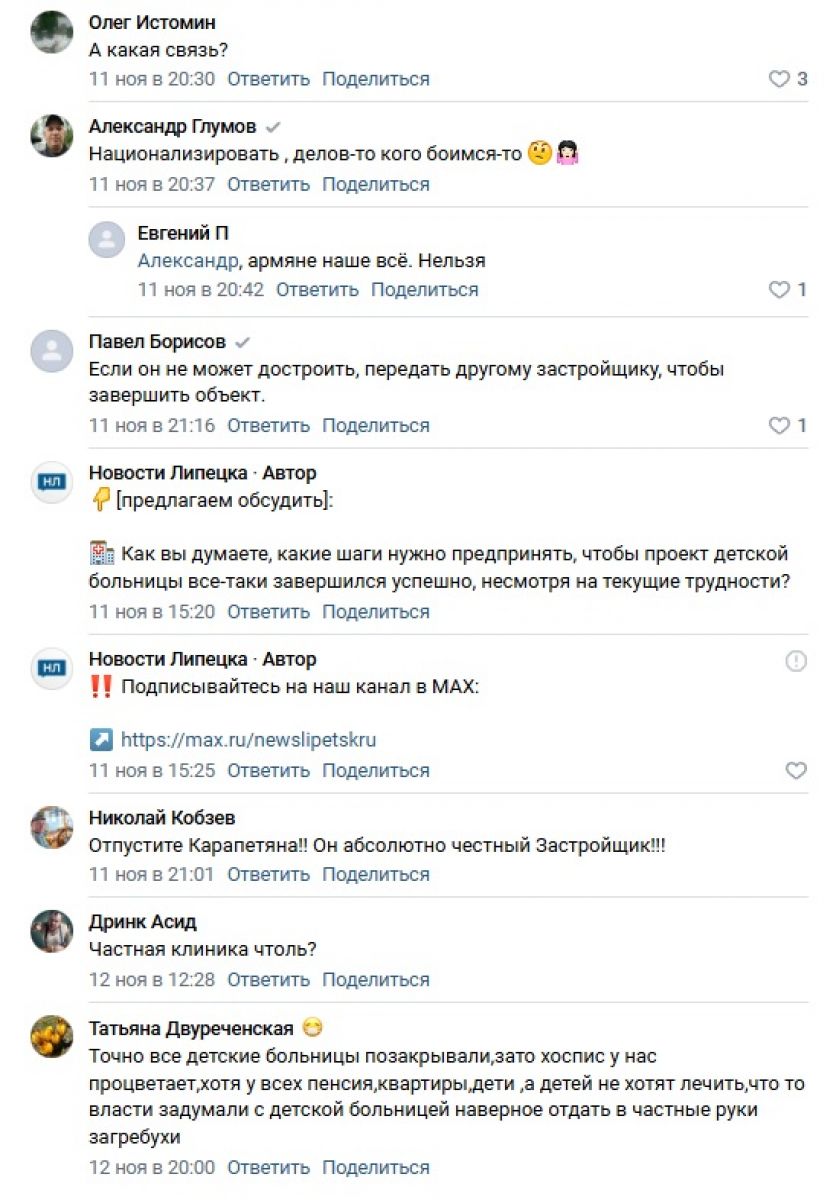Open Александр Глумов's profile picture
Viewport: 836px width, 1200px height.
tap(52, 136)
